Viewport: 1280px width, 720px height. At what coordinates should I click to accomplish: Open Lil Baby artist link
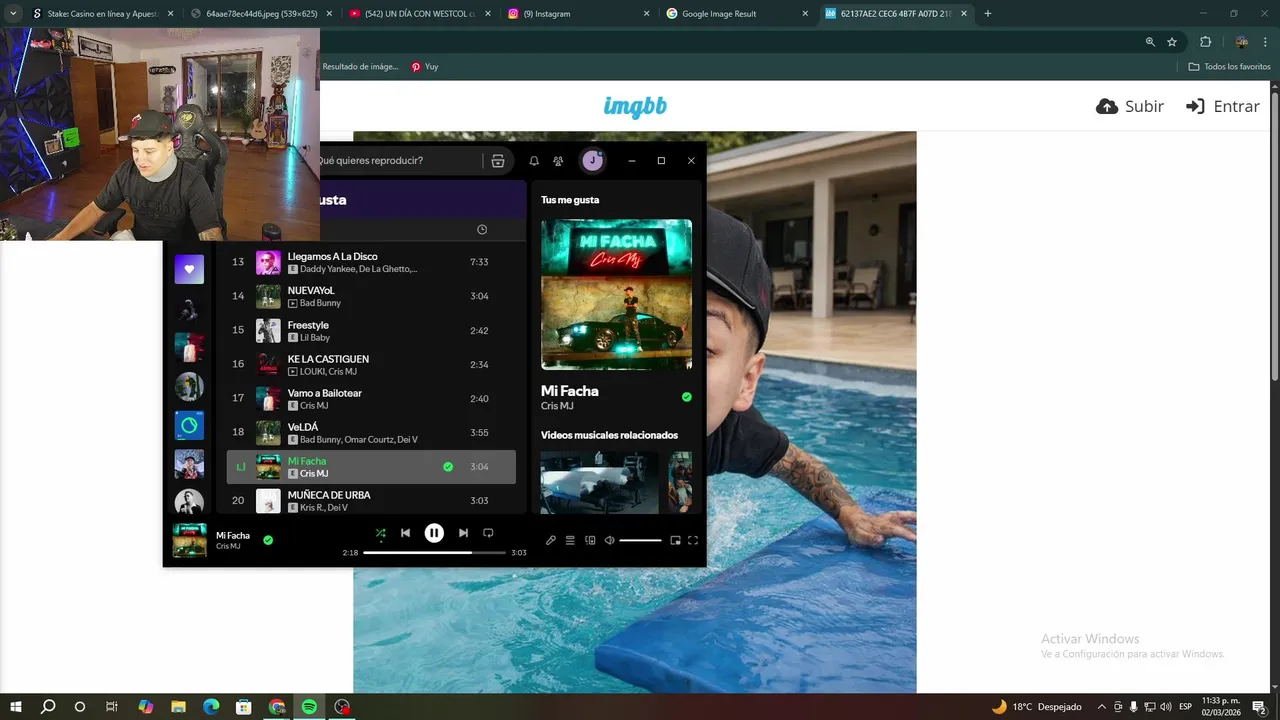(315, 338)
